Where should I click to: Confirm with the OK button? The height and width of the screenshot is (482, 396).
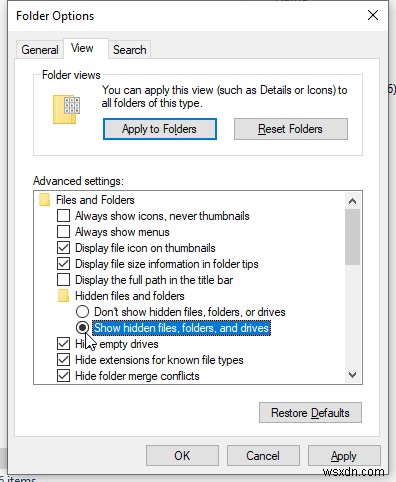(x=182, y=456)
